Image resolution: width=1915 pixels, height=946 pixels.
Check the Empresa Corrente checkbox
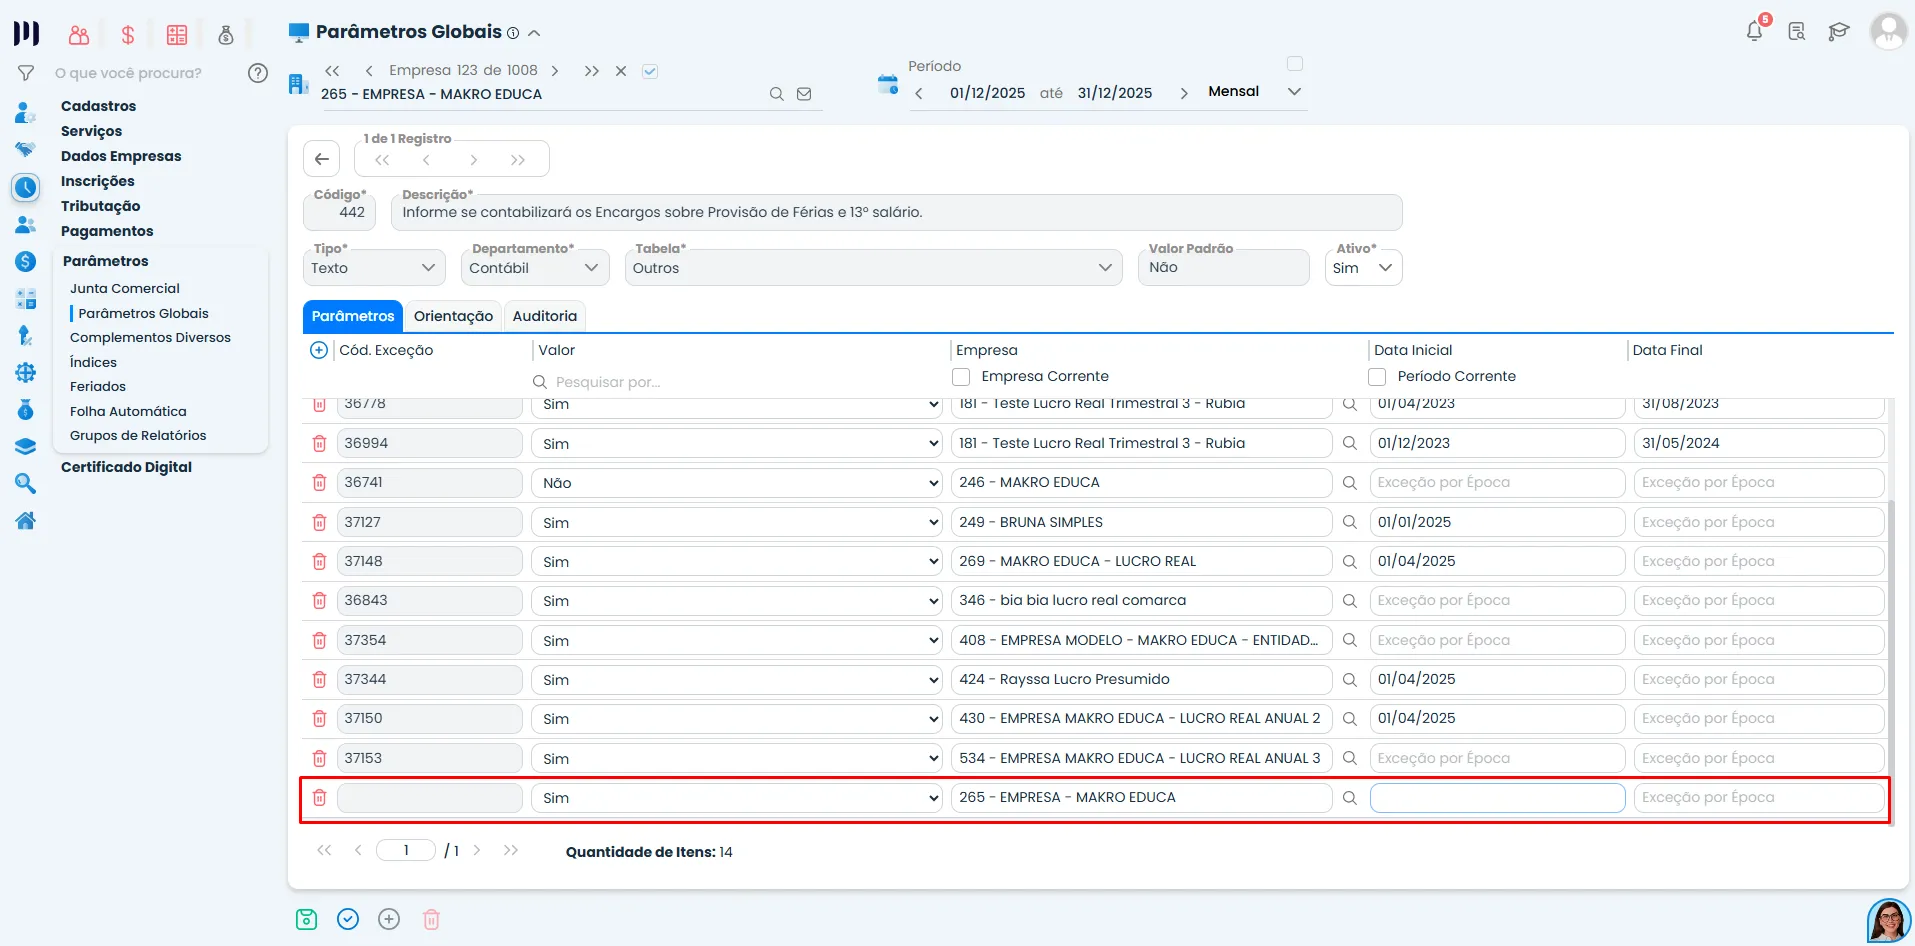point(961,377)
